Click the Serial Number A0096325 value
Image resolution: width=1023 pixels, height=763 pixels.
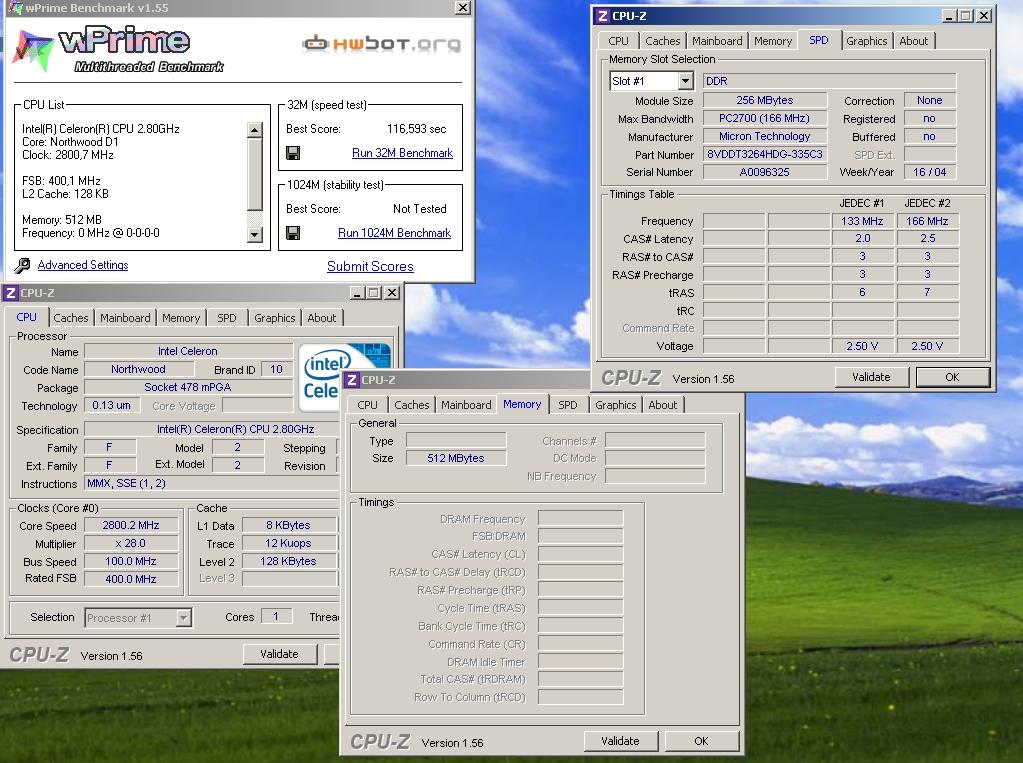(x=765, y=172)
